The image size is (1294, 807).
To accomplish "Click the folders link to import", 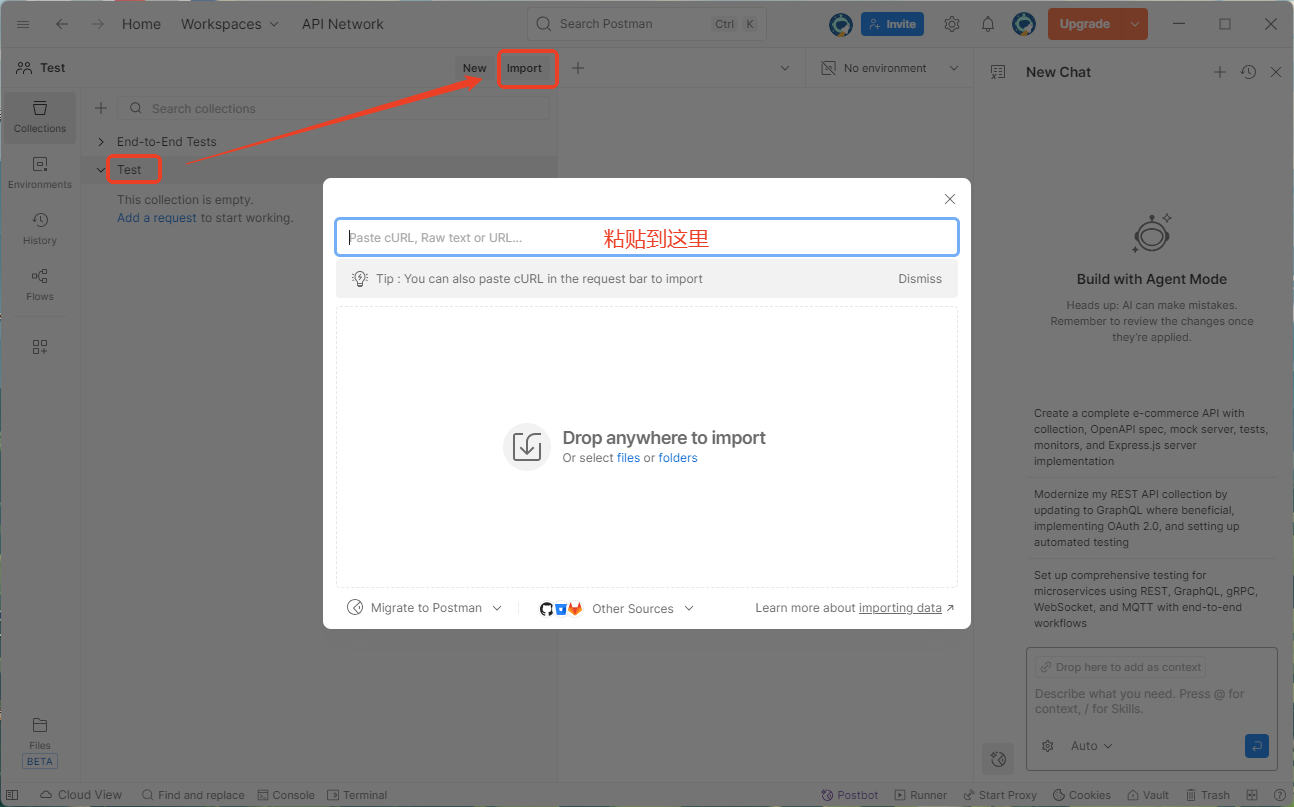I will (x=678, y=458).
